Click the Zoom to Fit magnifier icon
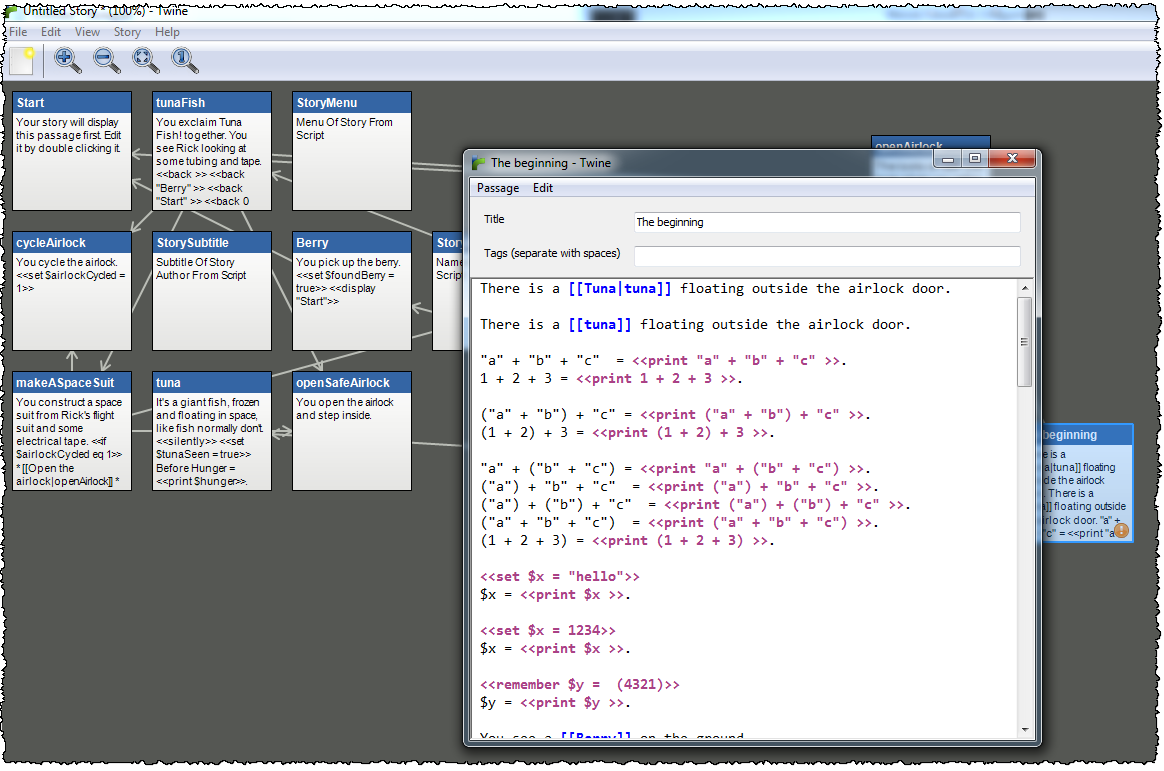 146,61
